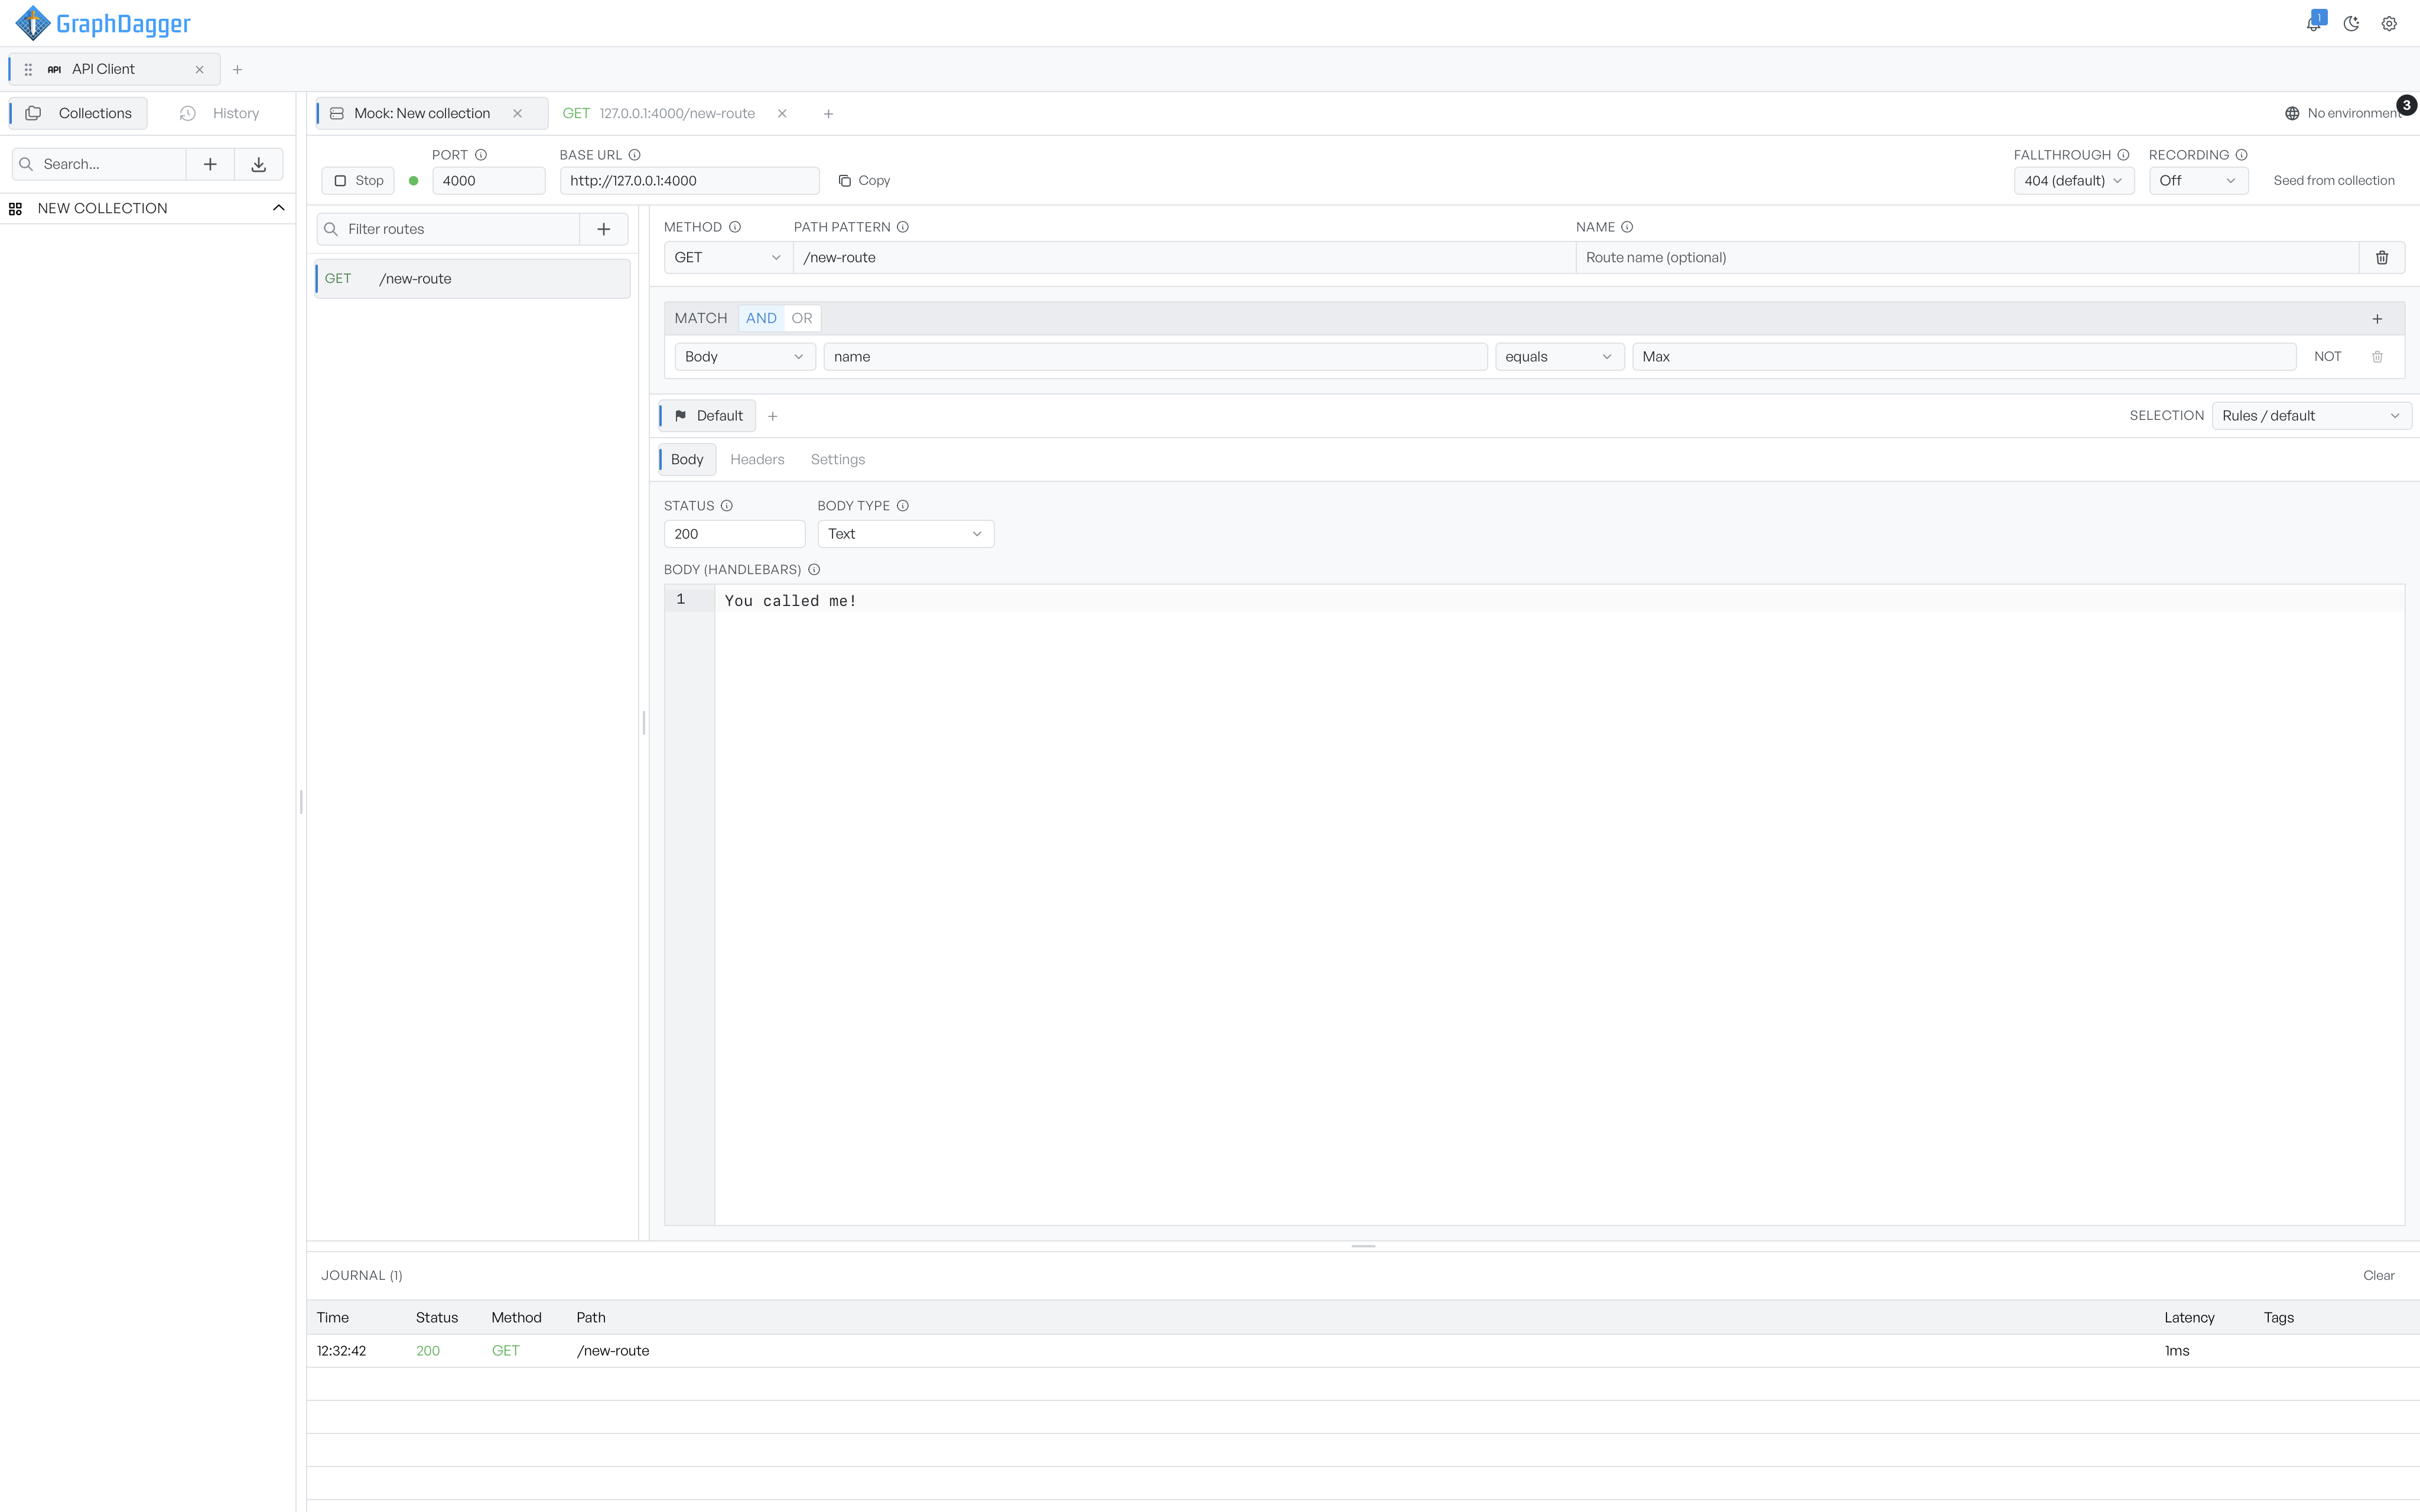
Task: Select OR match mode
Action: (x=802, y=318)
